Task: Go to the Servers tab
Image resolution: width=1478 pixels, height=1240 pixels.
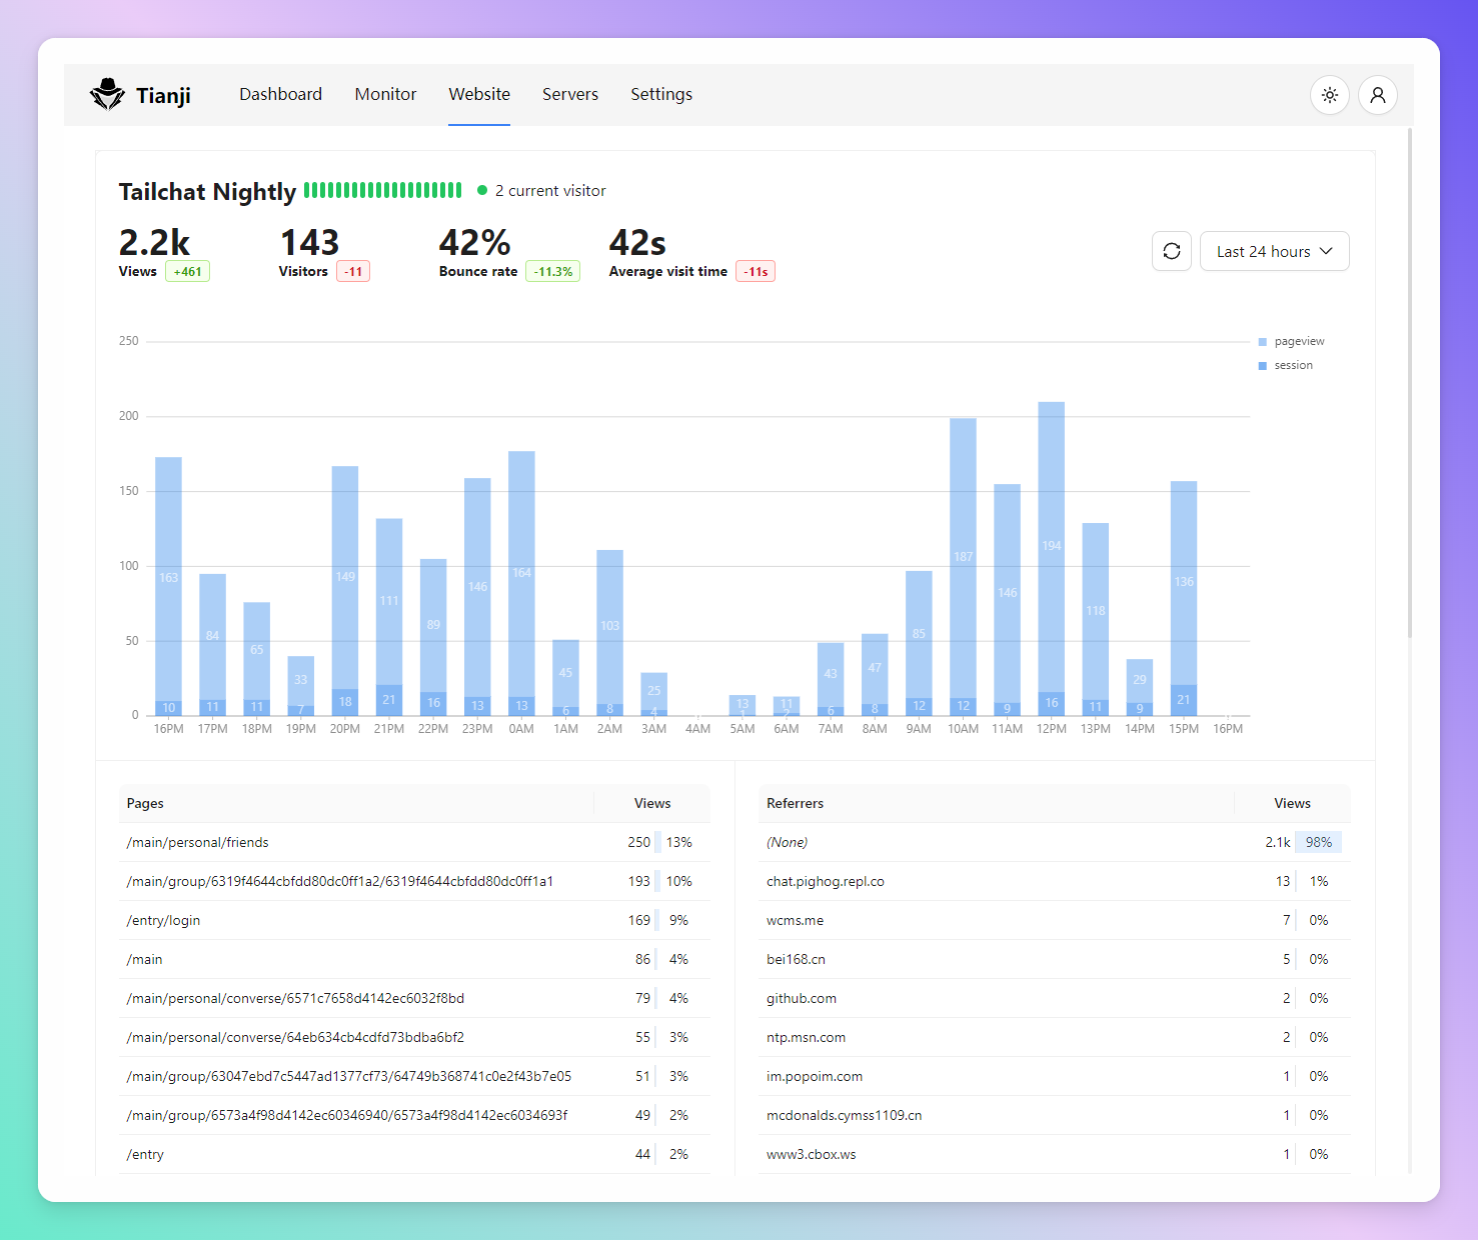Action: click(570, 94)
